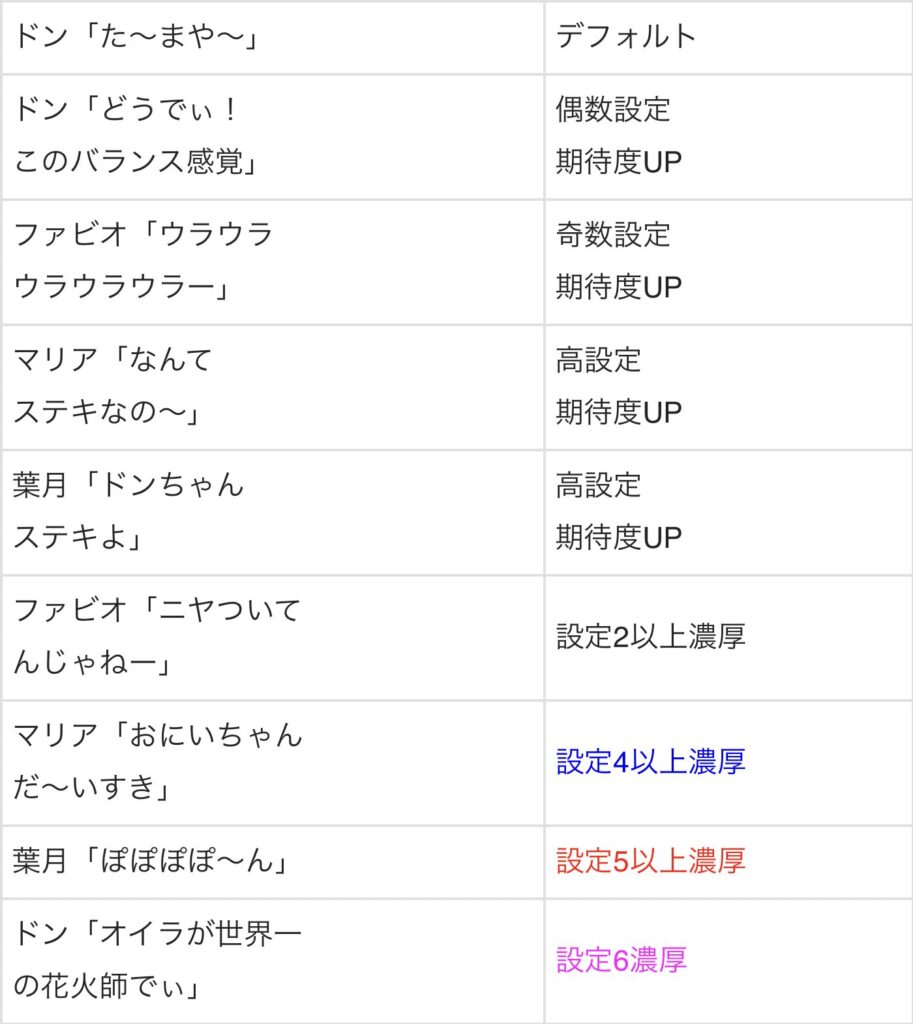Click 期待度UP under 奇数設定
The width and height of the screenshot is (913, 1024).
tap(618, 288)
